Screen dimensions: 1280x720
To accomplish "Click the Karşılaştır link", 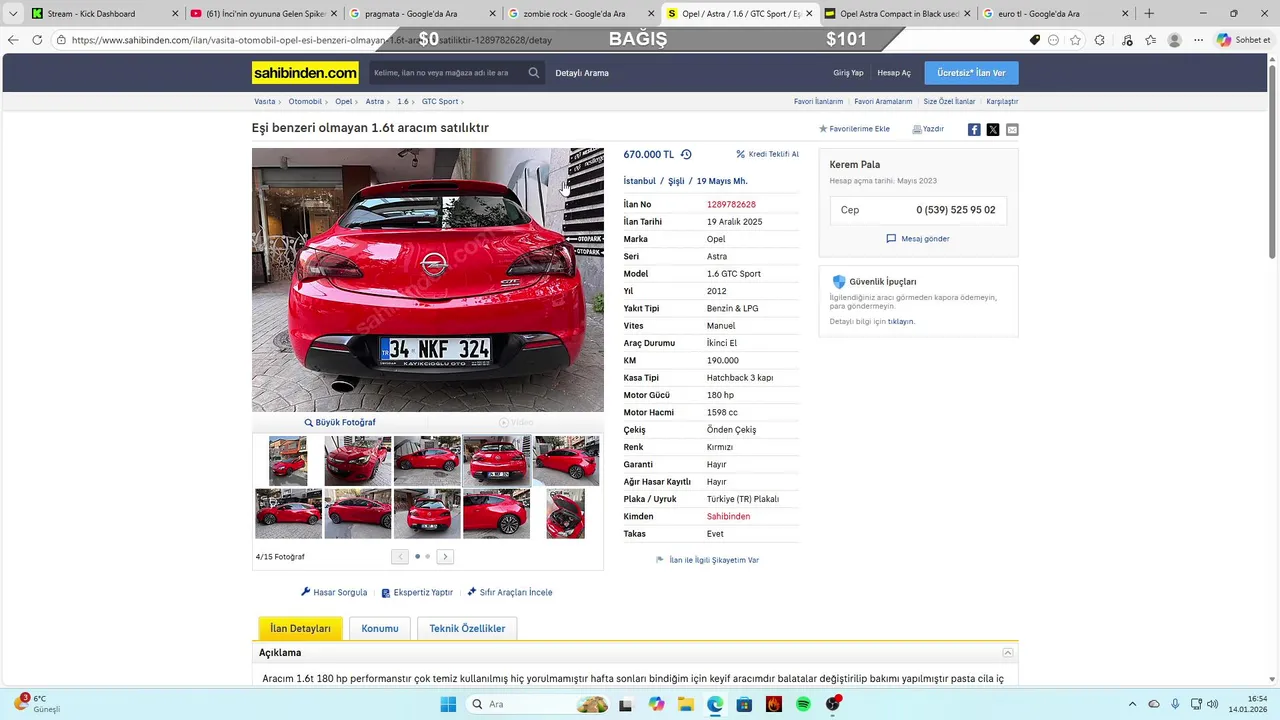I will pyautogui.click(x=1002, y=102).
